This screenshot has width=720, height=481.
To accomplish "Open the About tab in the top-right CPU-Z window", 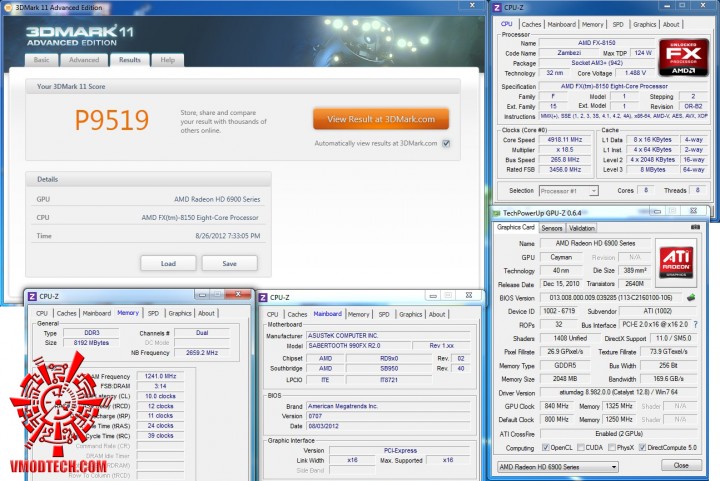I will pos(671,24).
